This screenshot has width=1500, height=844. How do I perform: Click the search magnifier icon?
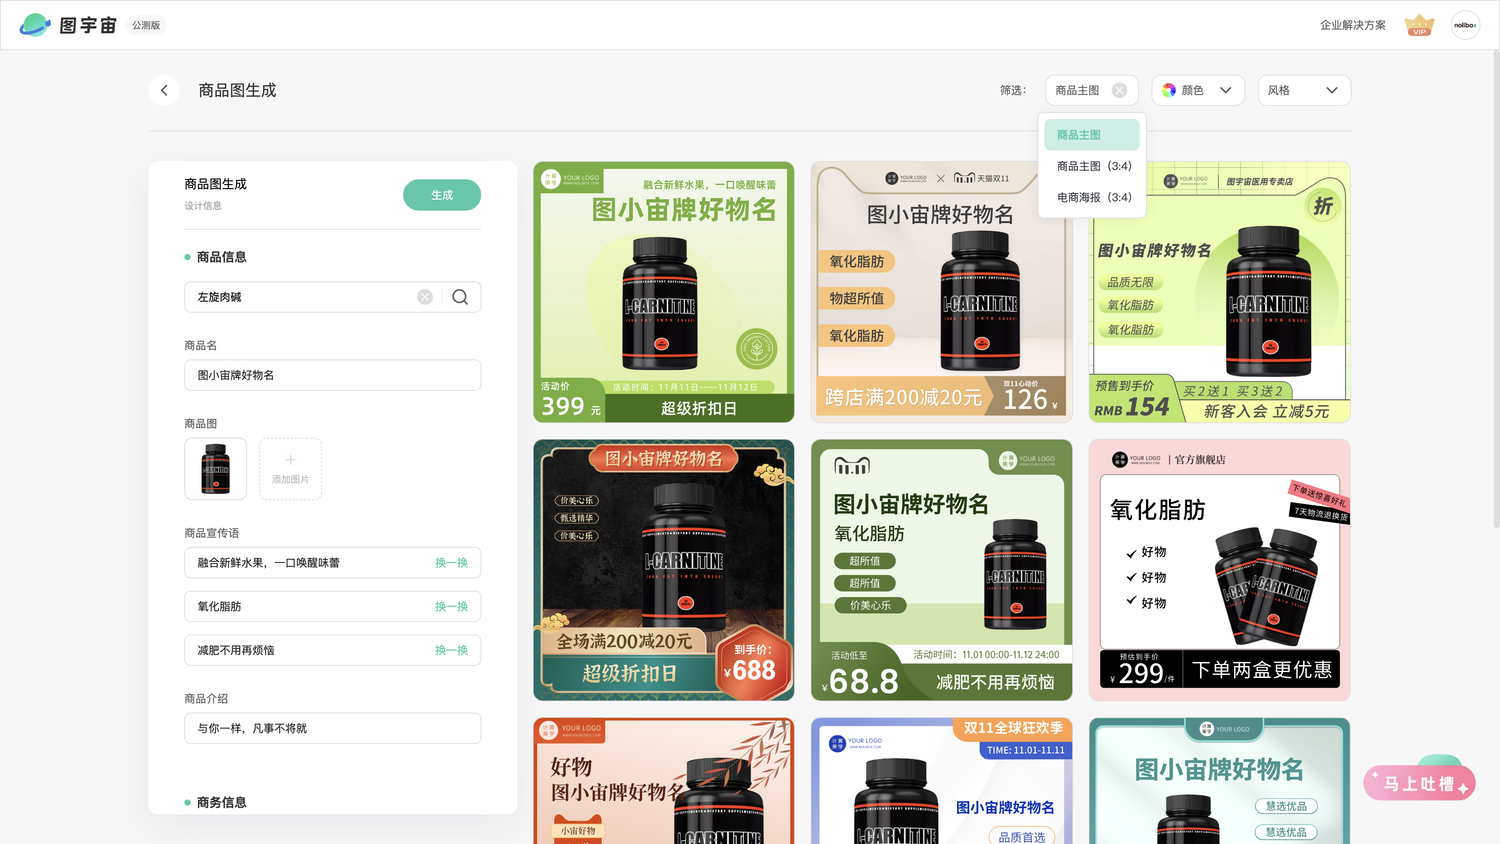[460, 297]
